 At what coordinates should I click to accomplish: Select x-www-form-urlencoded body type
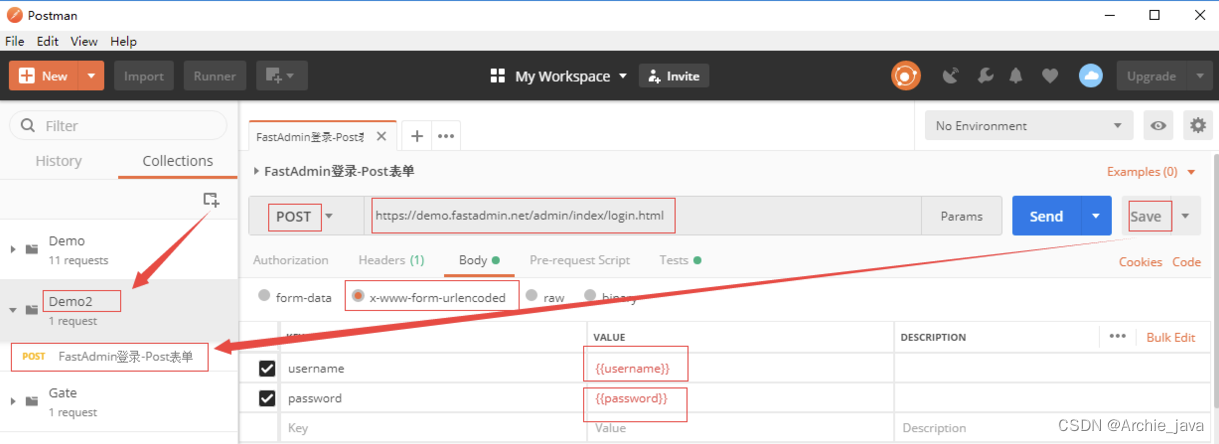(358, 296)
